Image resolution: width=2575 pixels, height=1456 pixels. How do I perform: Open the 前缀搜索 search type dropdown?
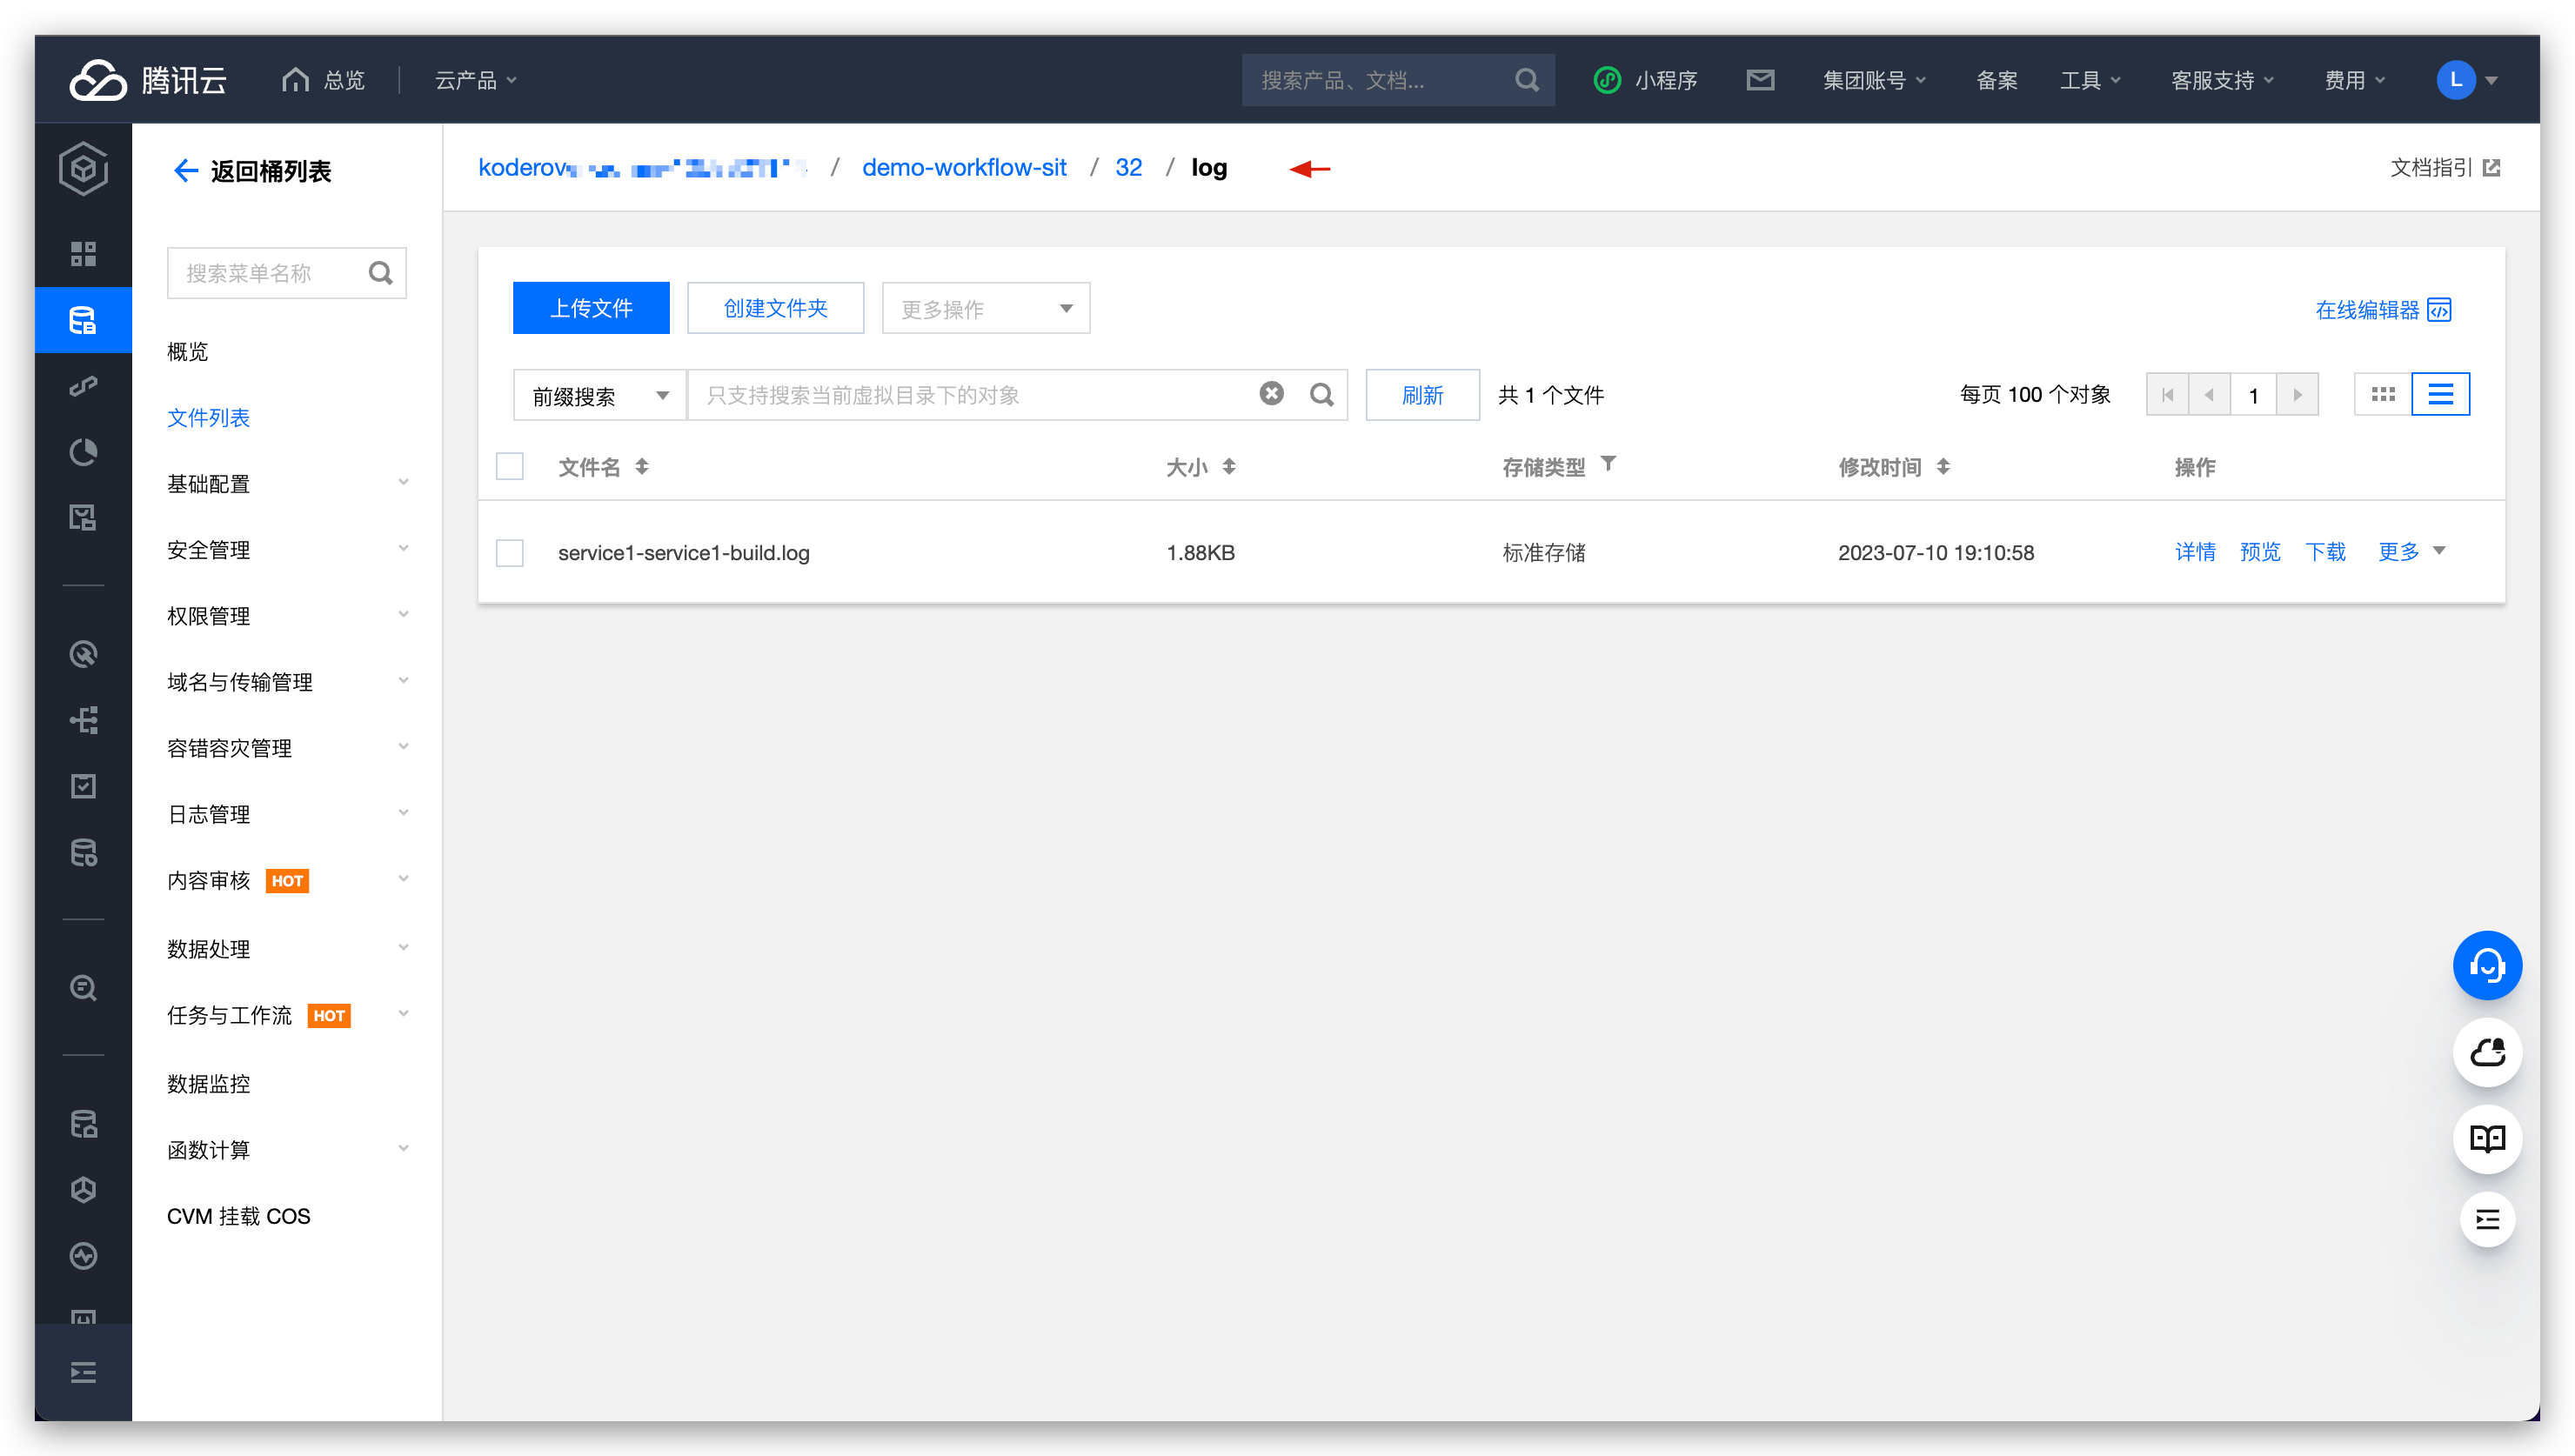click(x=599, y=396)
